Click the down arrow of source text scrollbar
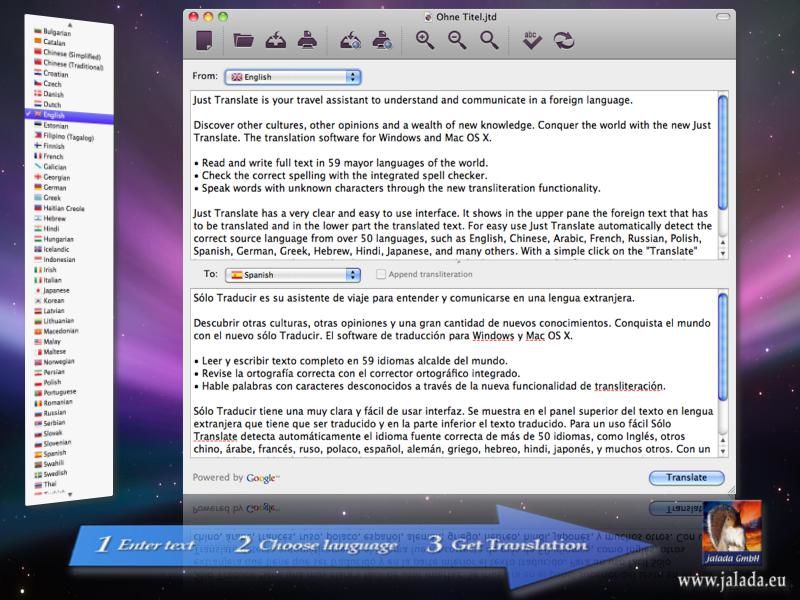Image resolution: width=800 pixels, height=600 pixels. tap(722, 253)
